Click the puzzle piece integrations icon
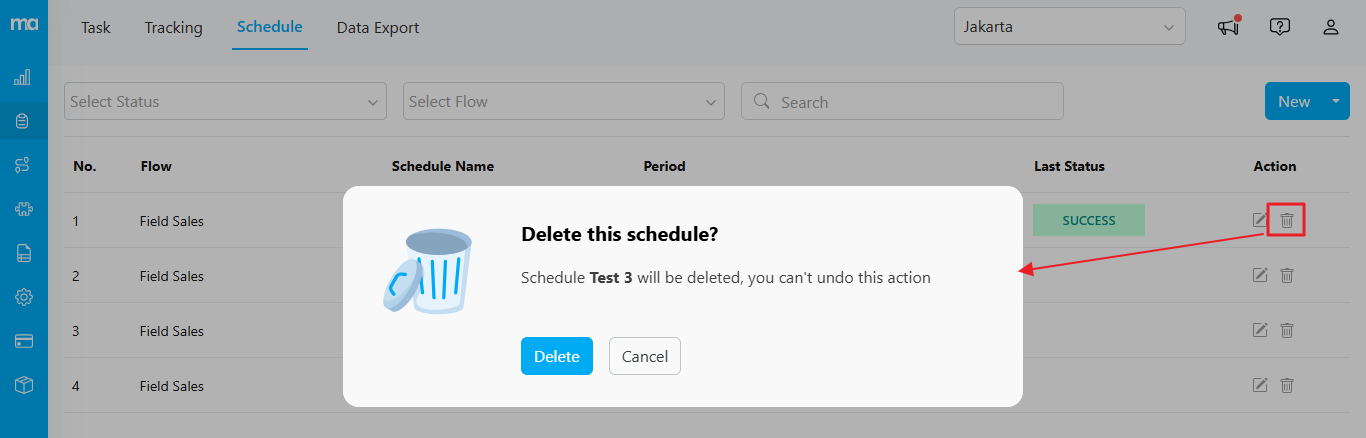The image size is (1366, 438). 24,209
